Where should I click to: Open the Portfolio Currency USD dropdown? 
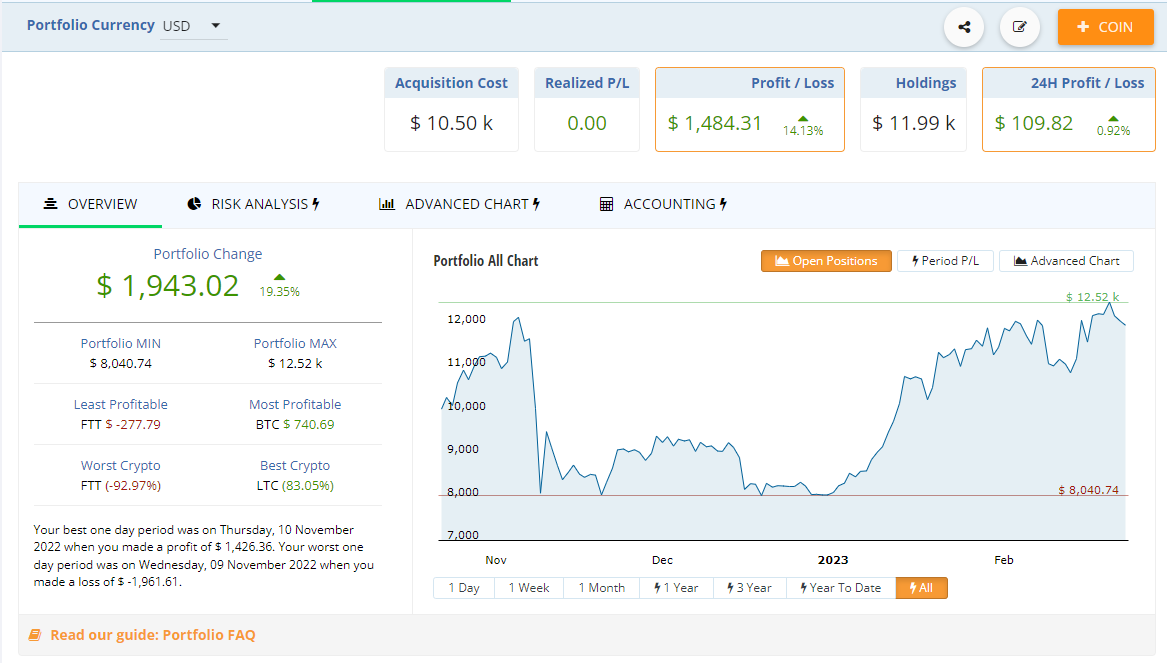click(194, 26)
